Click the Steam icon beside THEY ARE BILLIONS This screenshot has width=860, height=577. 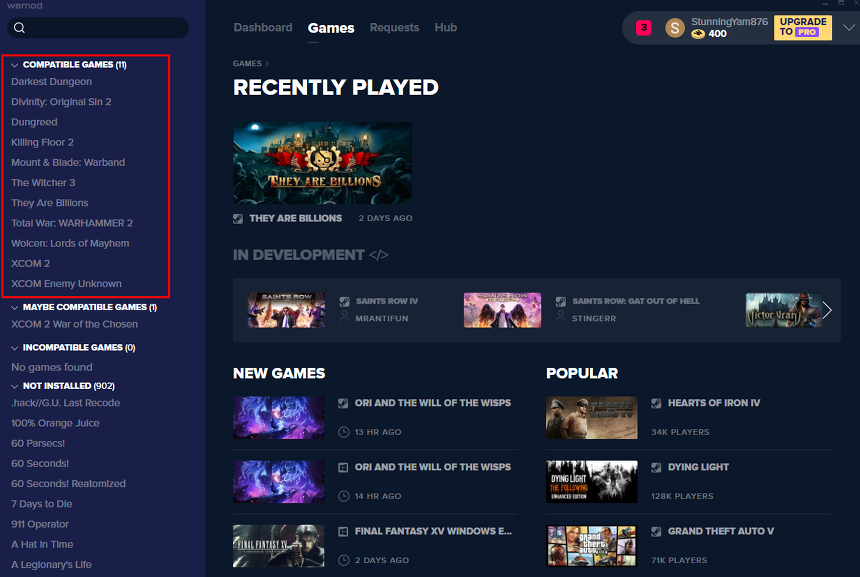pyautogui.click(x=237, y=219)
